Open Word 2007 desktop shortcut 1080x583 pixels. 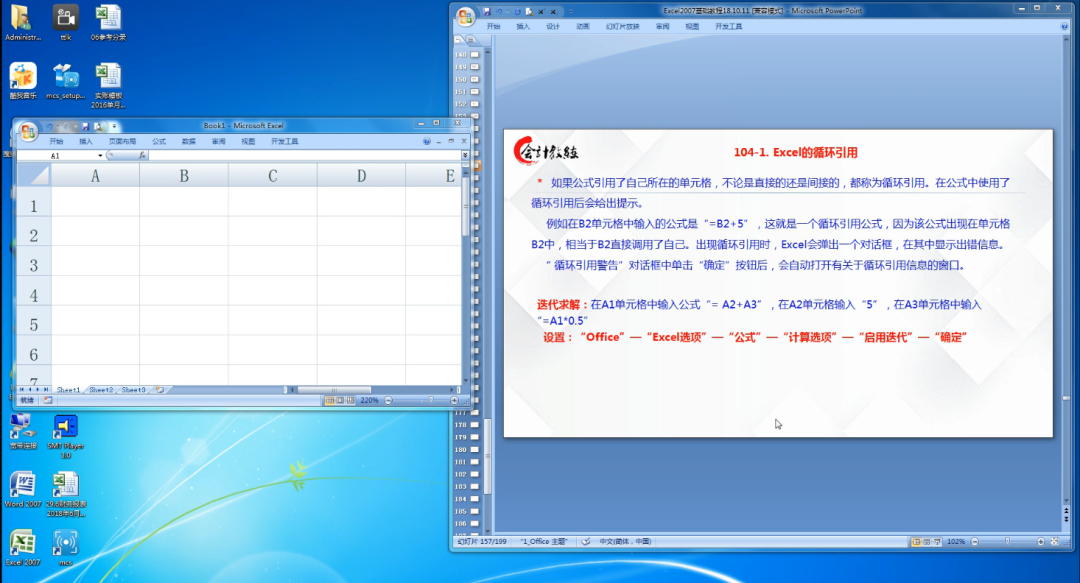(x=23, y=491)
